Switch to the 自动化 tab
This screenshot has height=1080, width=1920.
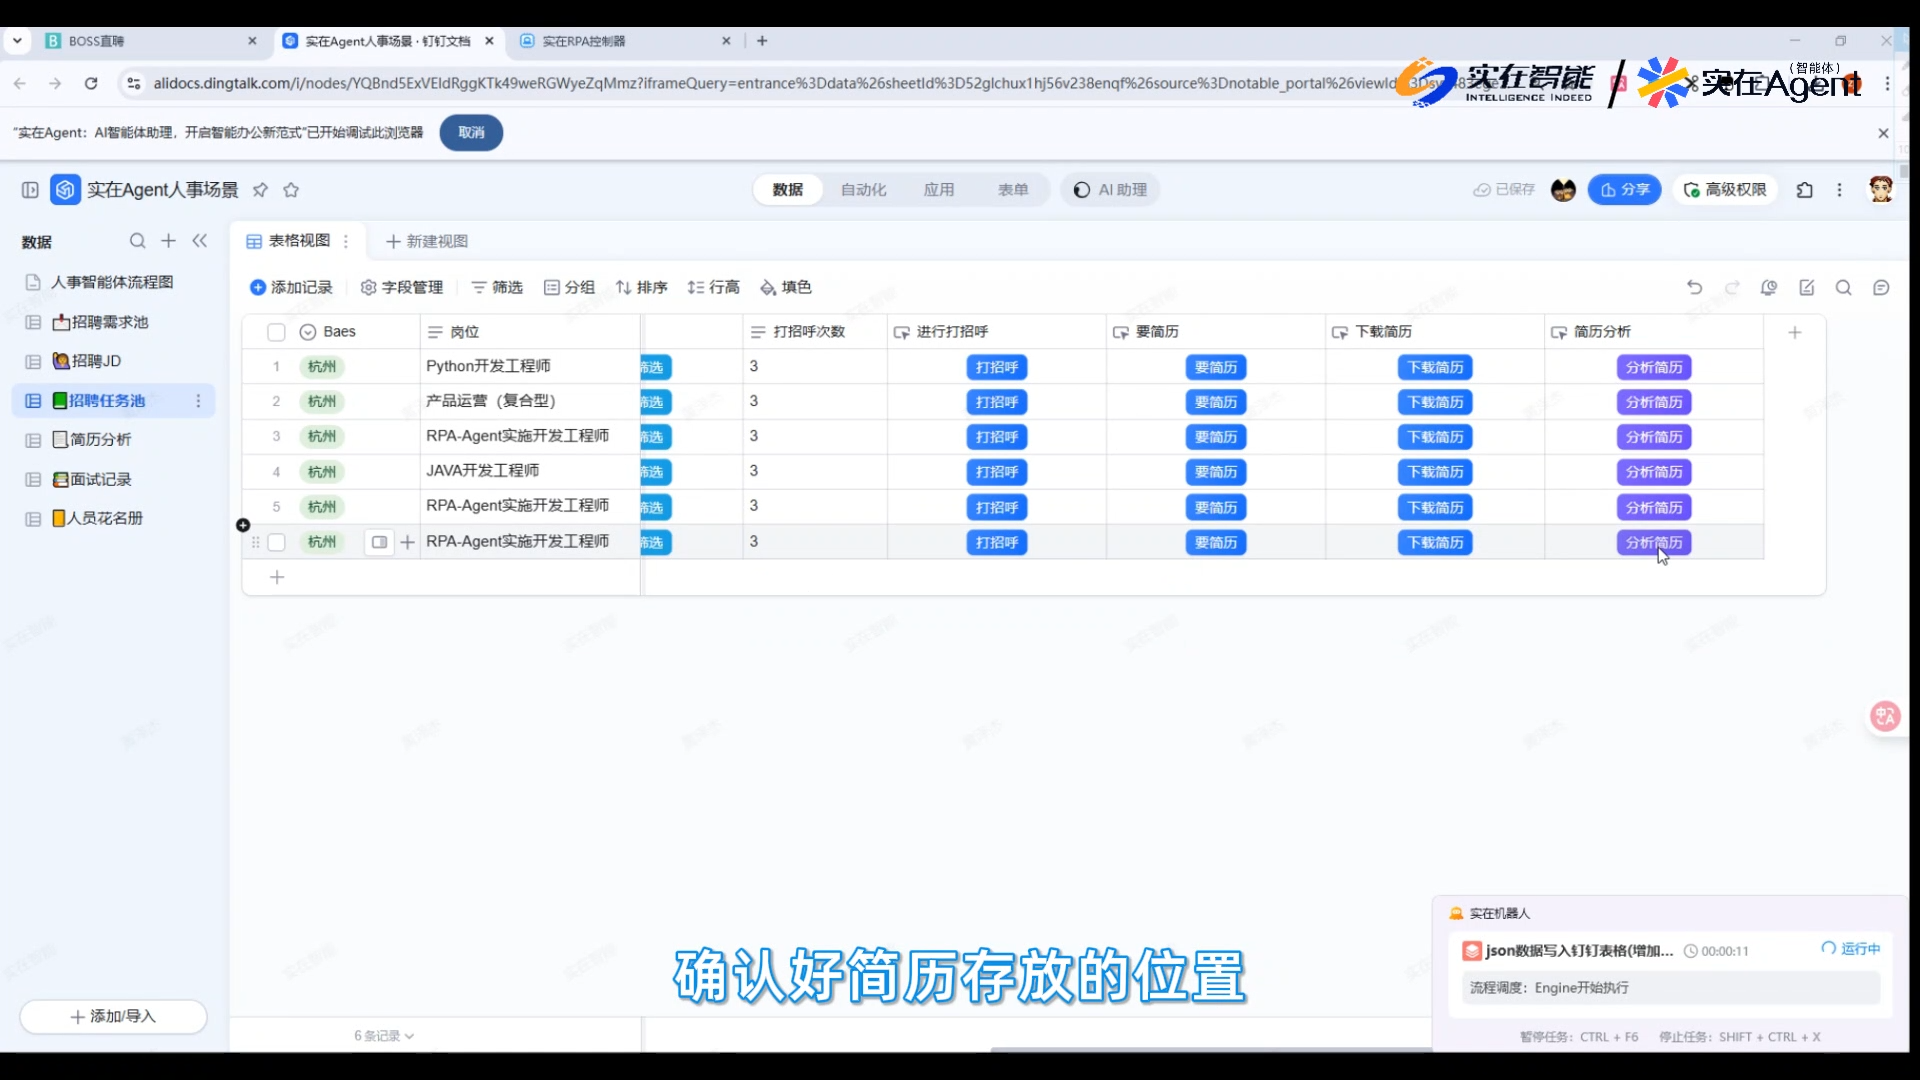[863, 190]
